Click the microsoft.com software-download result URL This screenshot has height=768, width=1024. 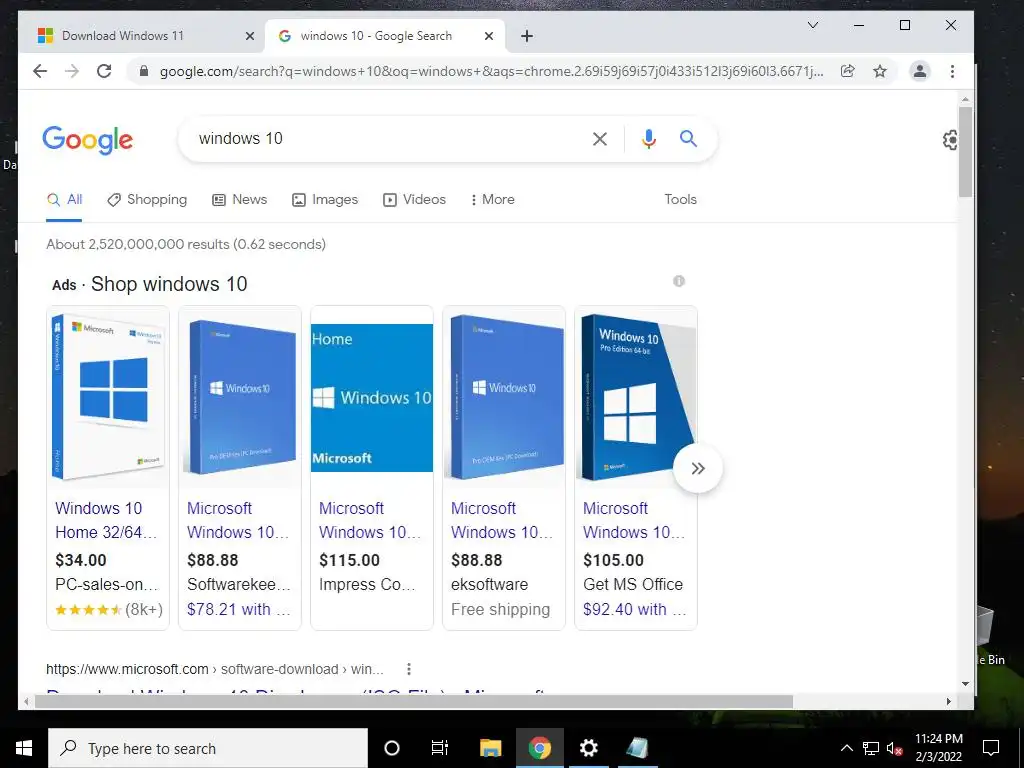point(215,669)
